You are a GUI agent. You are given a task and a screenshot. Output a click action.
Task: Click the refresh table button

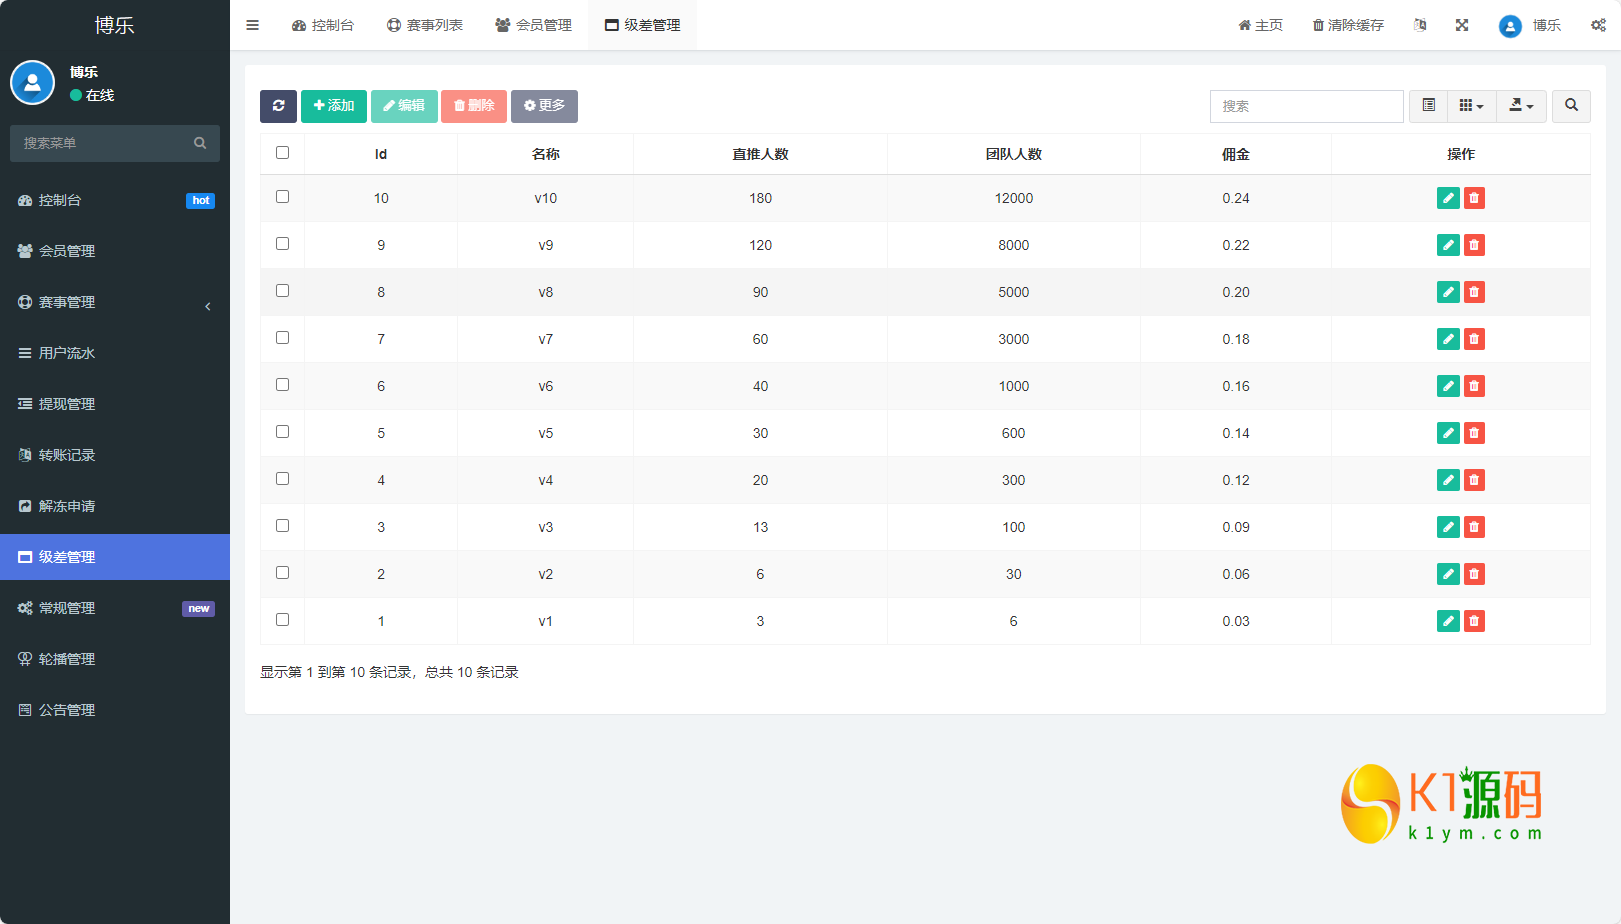(x=278, y=106)
